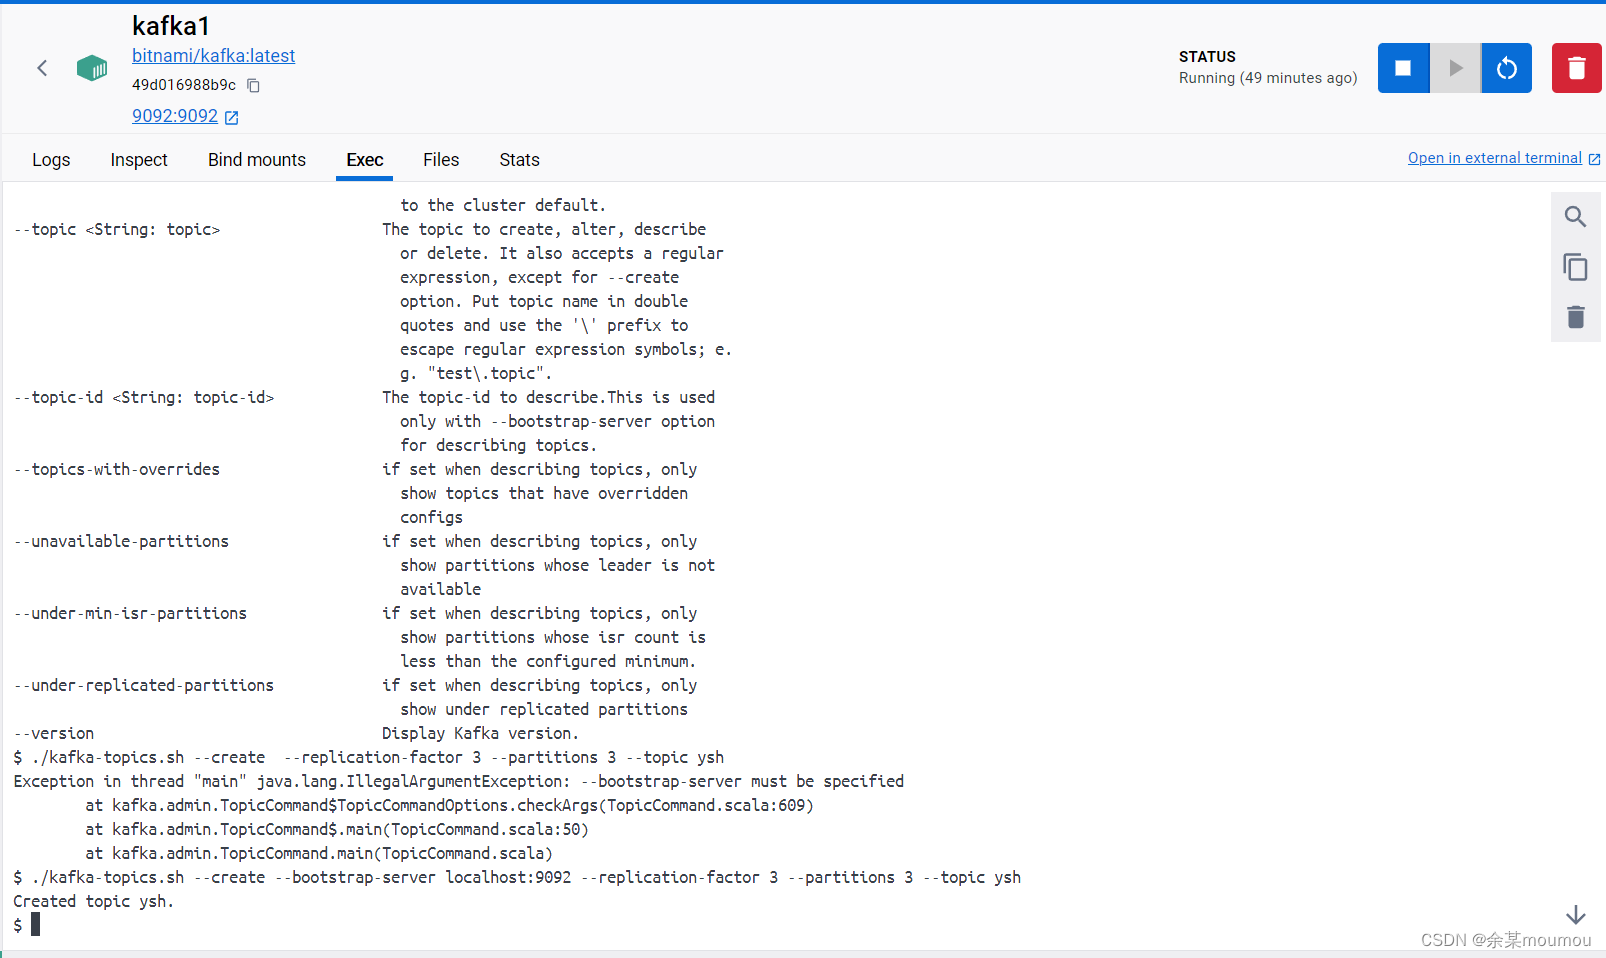Search the terminal output with magnifier icon
Image resolution: width=1606 pixels, height=958 pixels.
click(1575, 217)
